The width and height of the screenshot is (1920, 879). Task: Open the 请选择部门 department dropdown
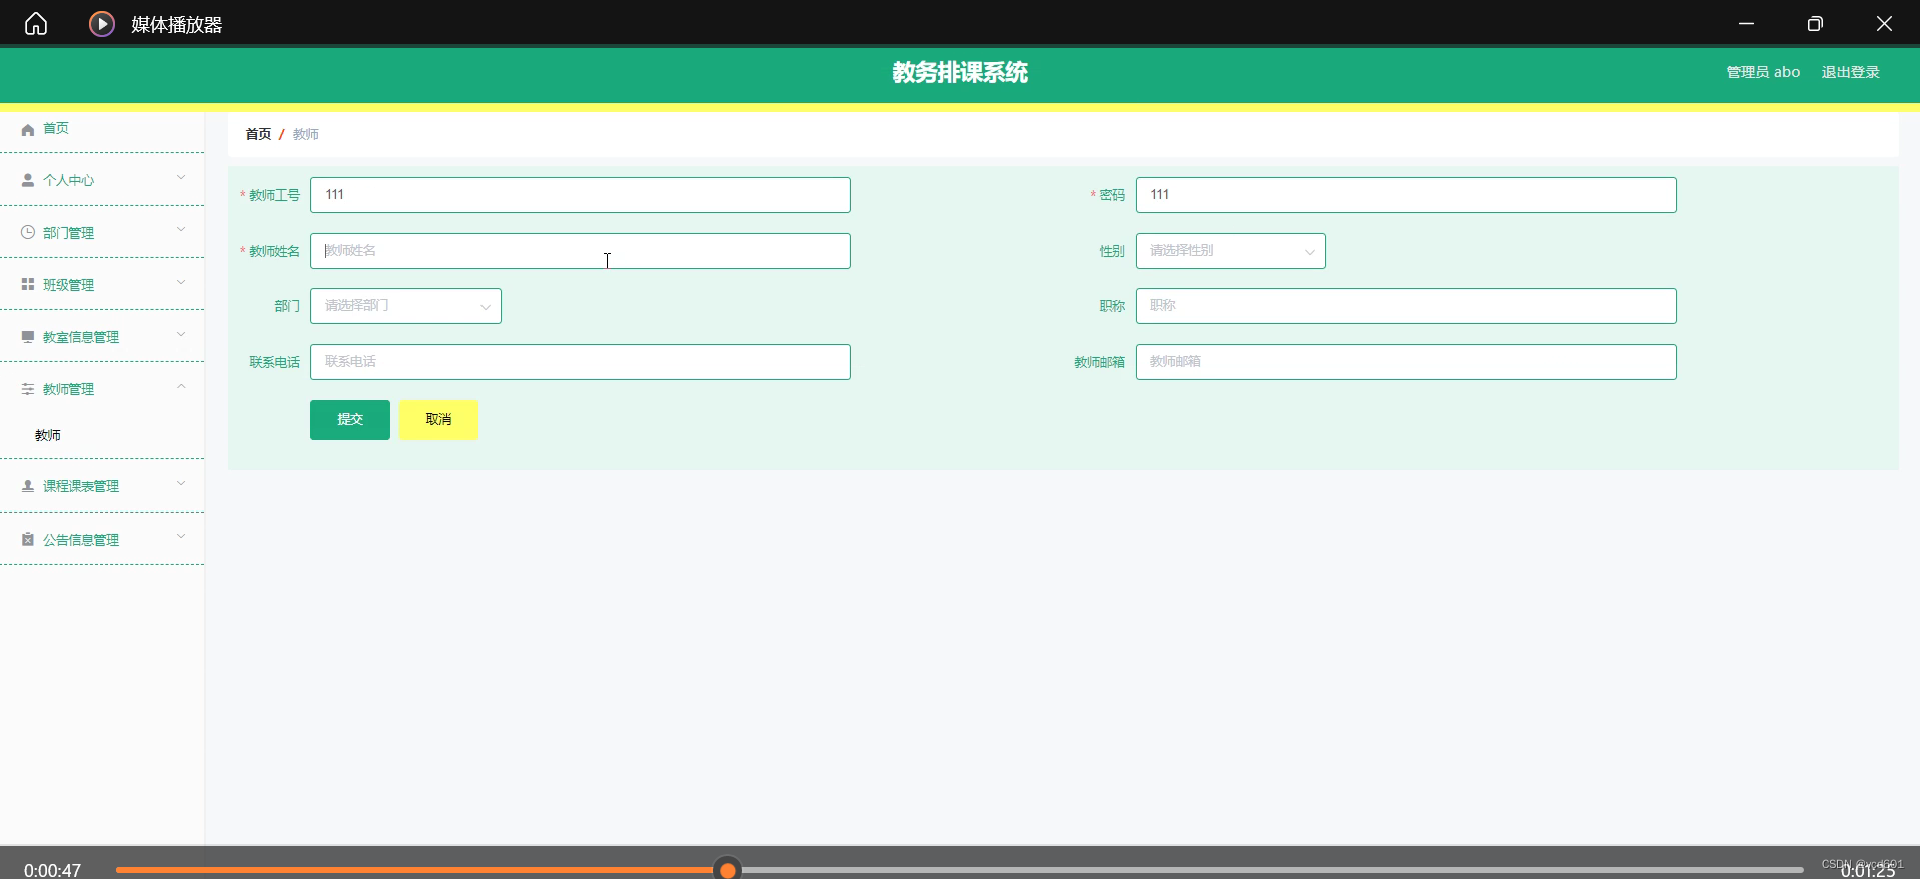pyautogui.click(x=405, y=306)
